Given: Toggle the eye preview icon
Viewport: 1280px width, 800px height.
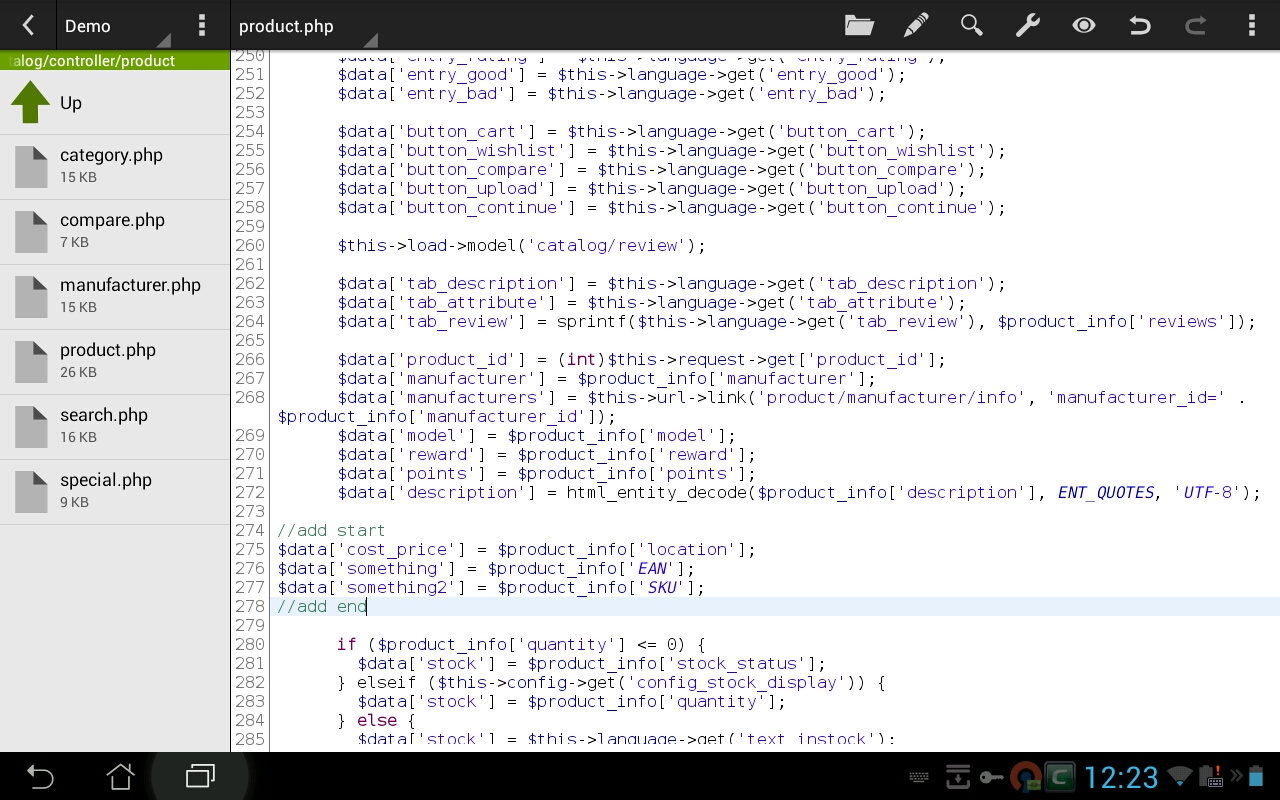Looking at the screenshot, I should coord(1083,26).
